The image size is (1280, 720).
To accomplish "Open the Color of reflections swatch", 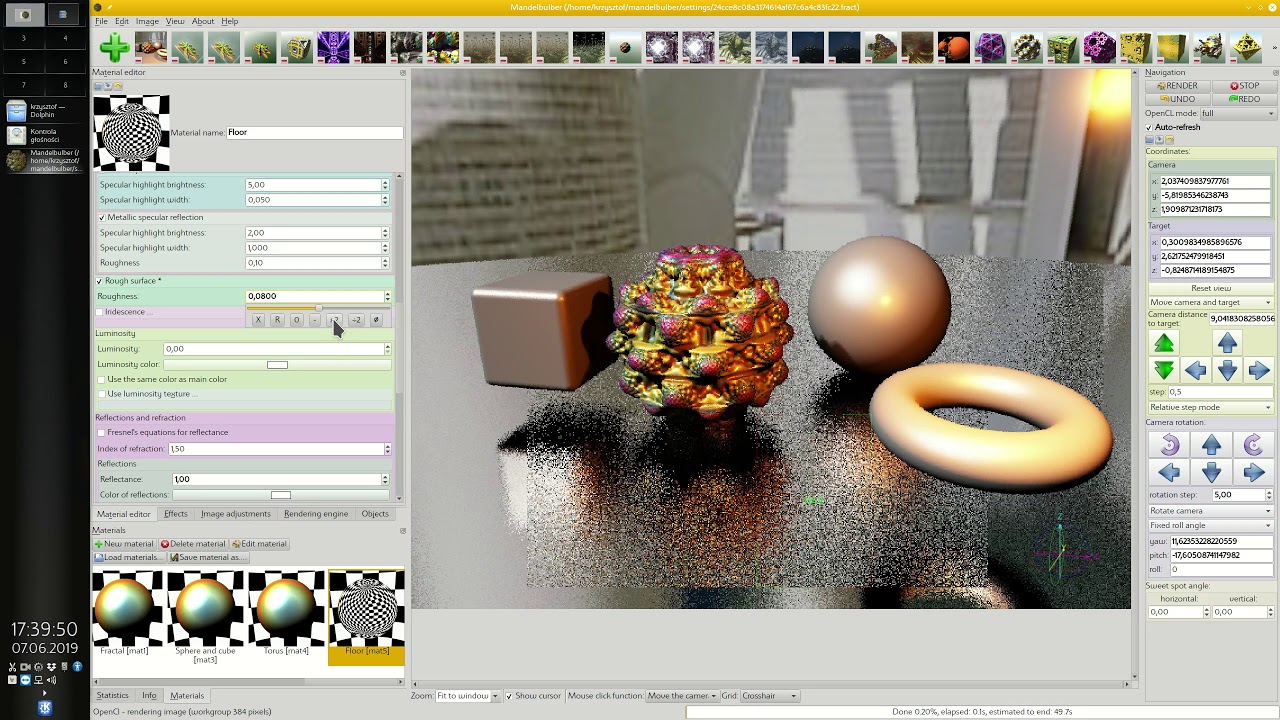I will (280, 495).
